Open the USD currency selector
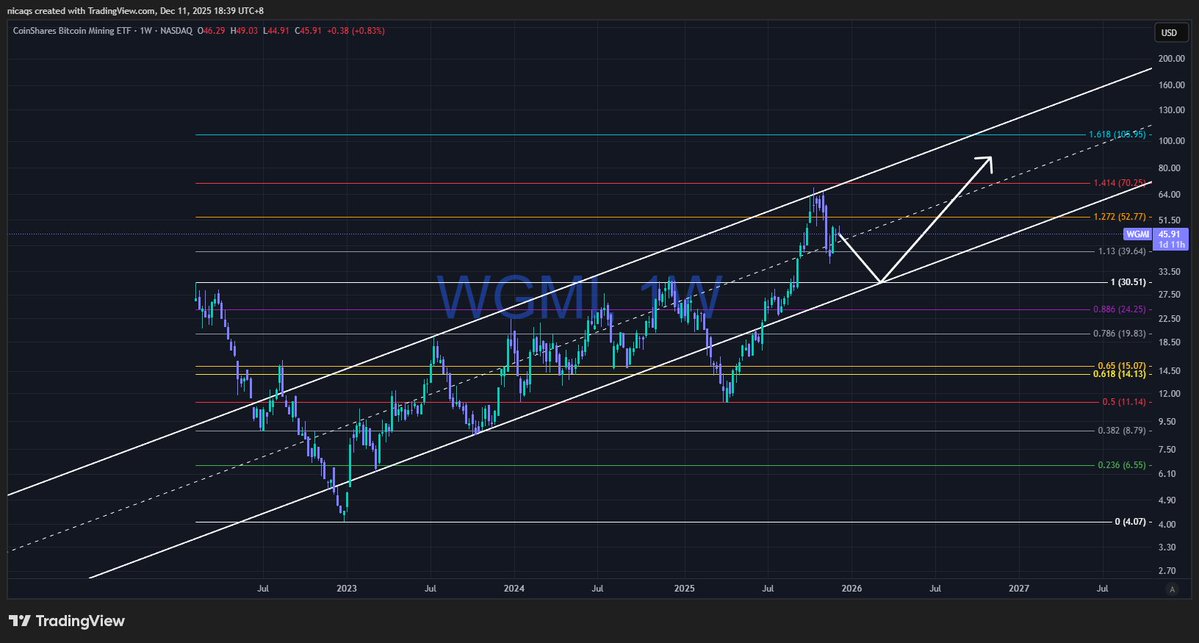 [x=1169, y=33]
